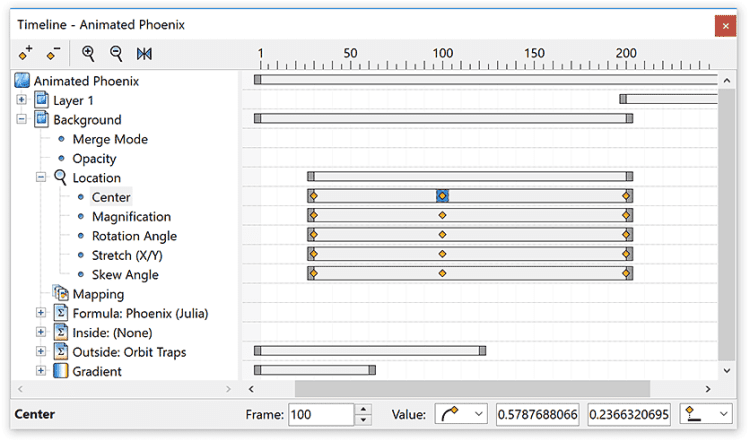Select the Rotation Angle keyframe at frame 100
Screen dimensions: 750x441
click(x=442, y=234)
